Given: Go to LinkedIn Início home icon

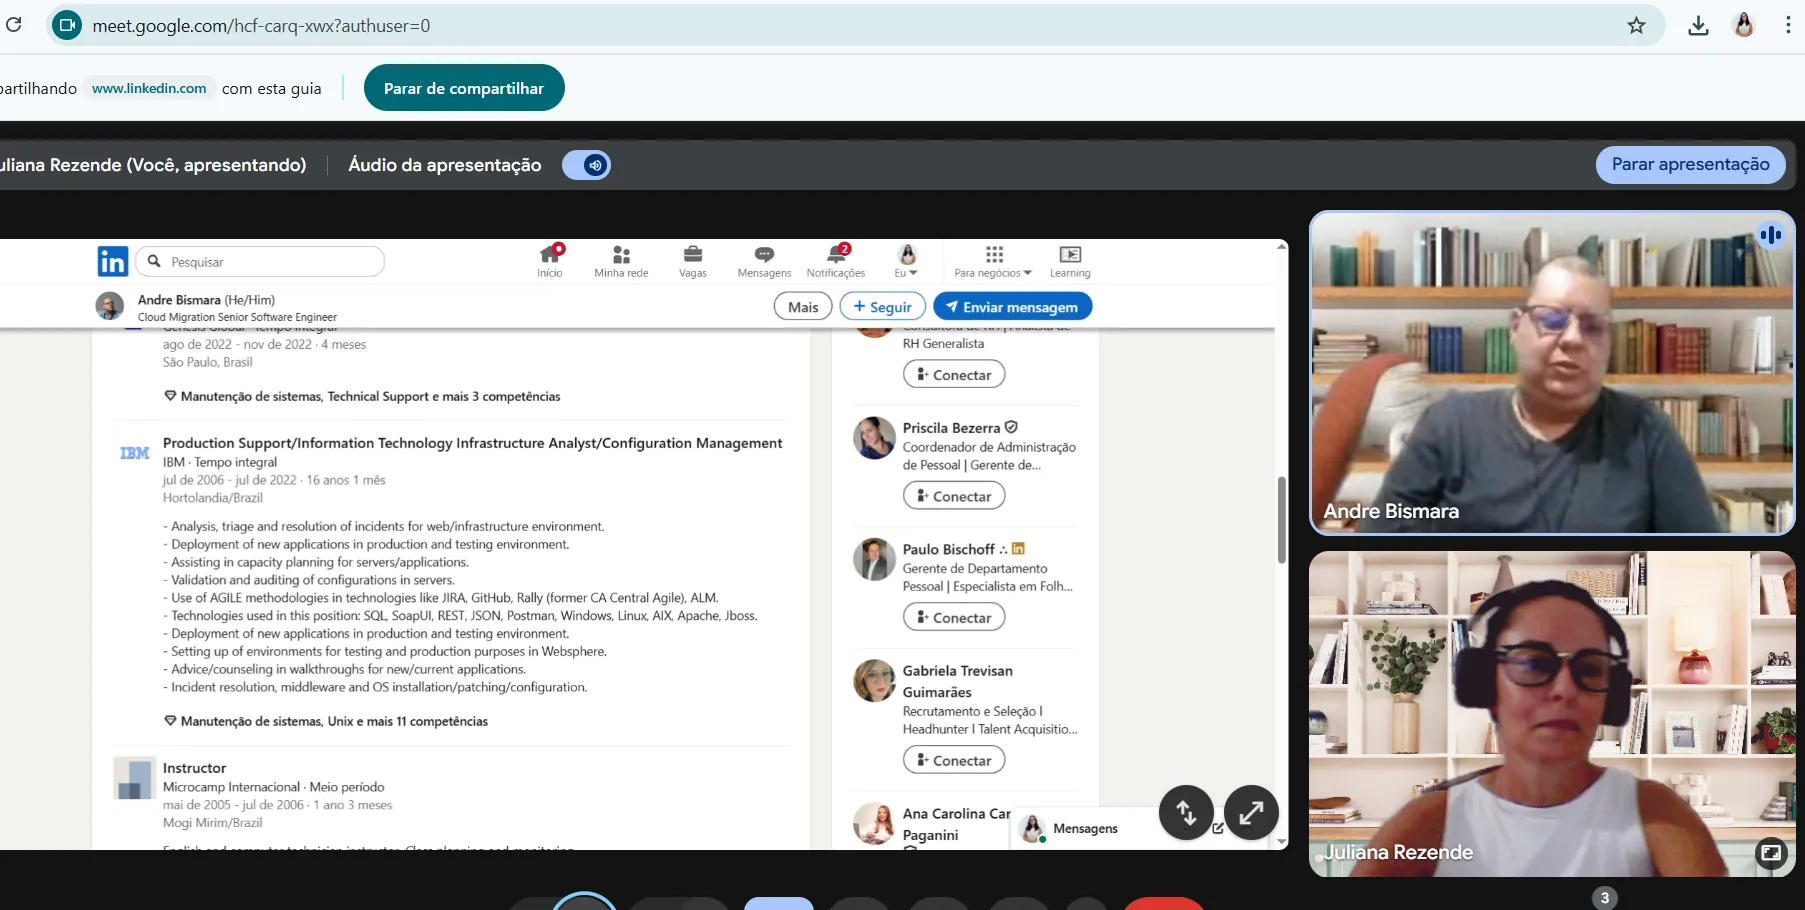Looking at the screenshot, I should (550, 260).
